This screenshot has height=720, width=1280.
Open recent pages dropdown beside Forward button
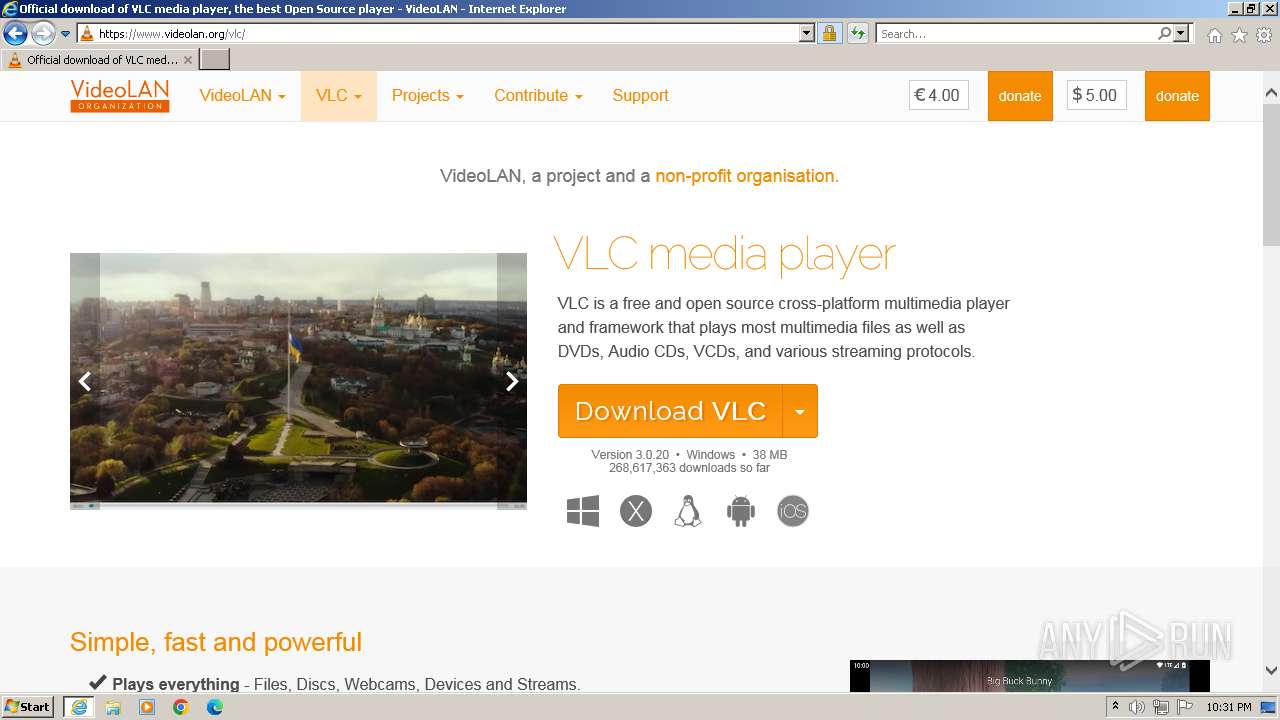(65, 34)
